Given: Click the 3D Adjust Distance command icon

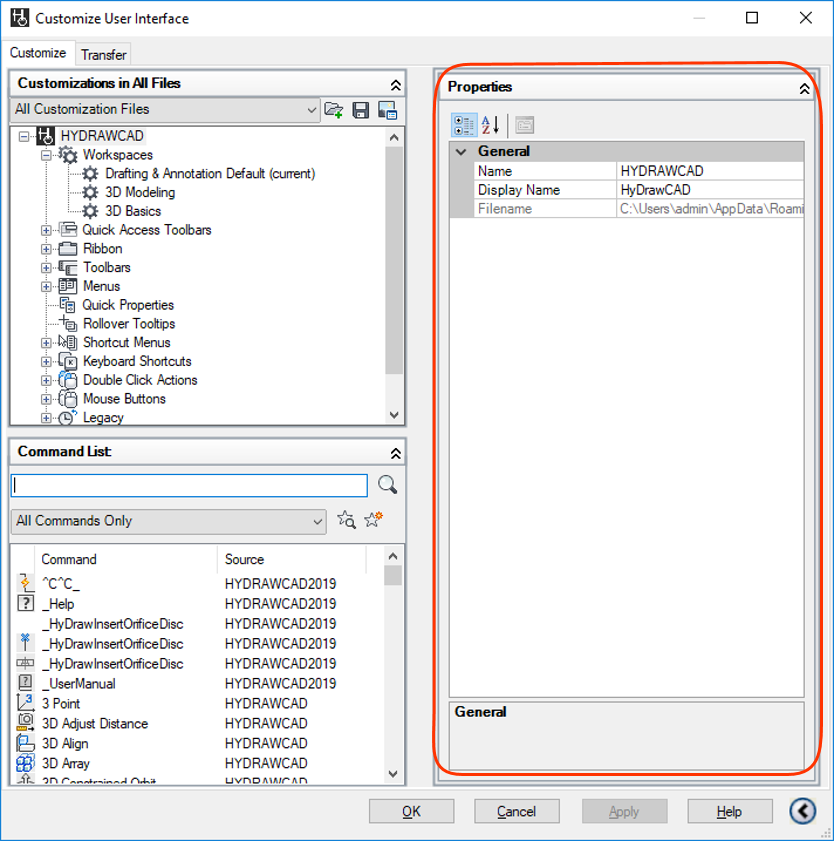Looking at the screenshot, I should click(x=25, y=722).
